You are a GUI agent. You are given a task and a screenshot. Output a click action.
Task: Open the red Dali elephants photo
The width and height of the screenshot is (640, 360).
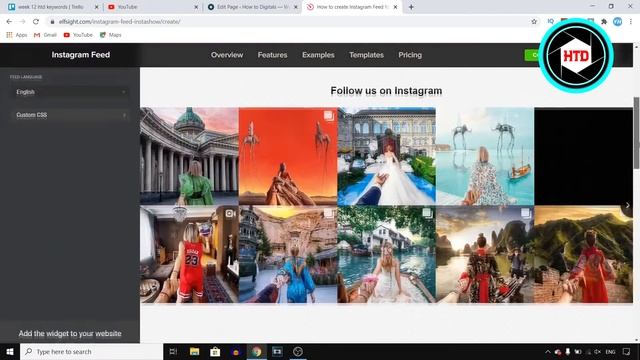point(288,156)
